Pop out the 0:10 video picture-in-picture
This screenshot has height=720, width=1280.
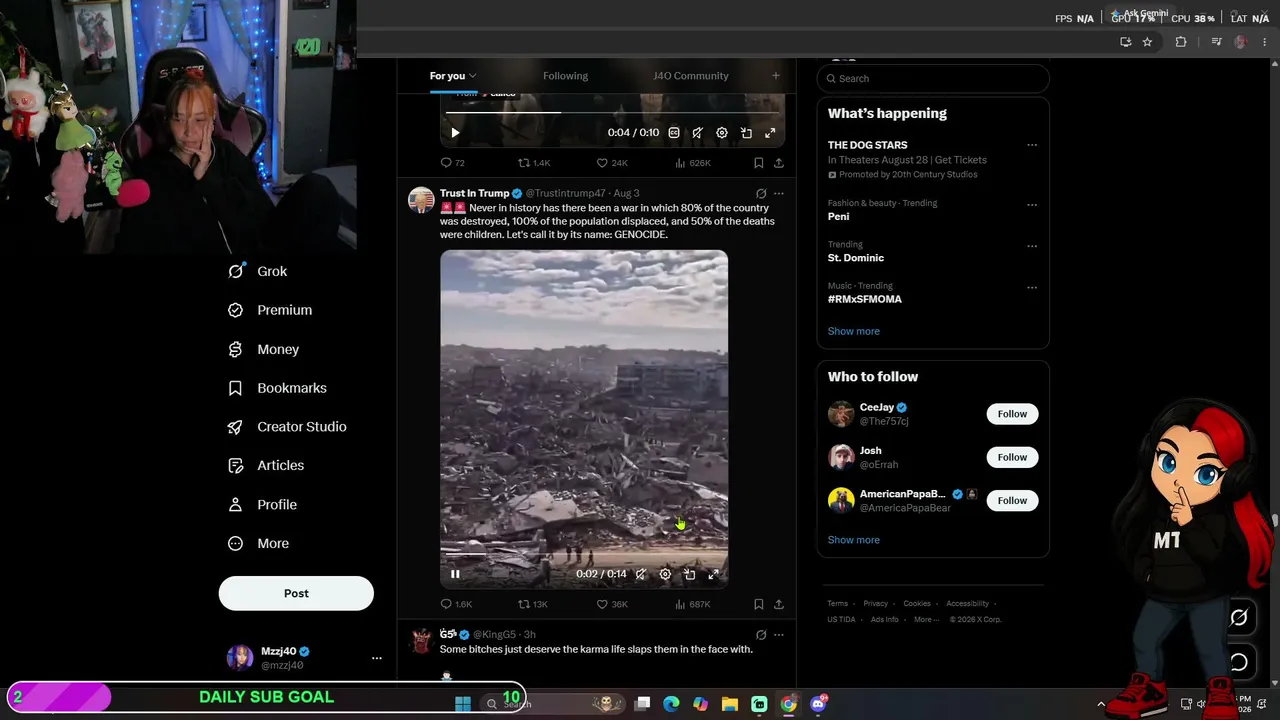pyautogui.click(x=746, y=132)
